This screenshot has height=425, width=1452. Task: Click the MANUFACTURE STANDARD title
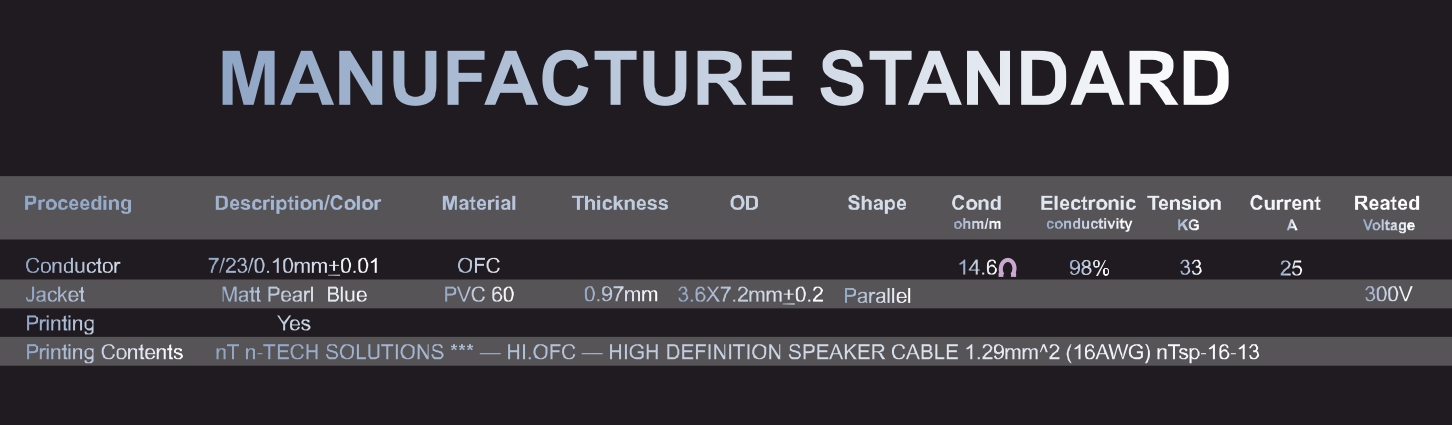point(725,78)
